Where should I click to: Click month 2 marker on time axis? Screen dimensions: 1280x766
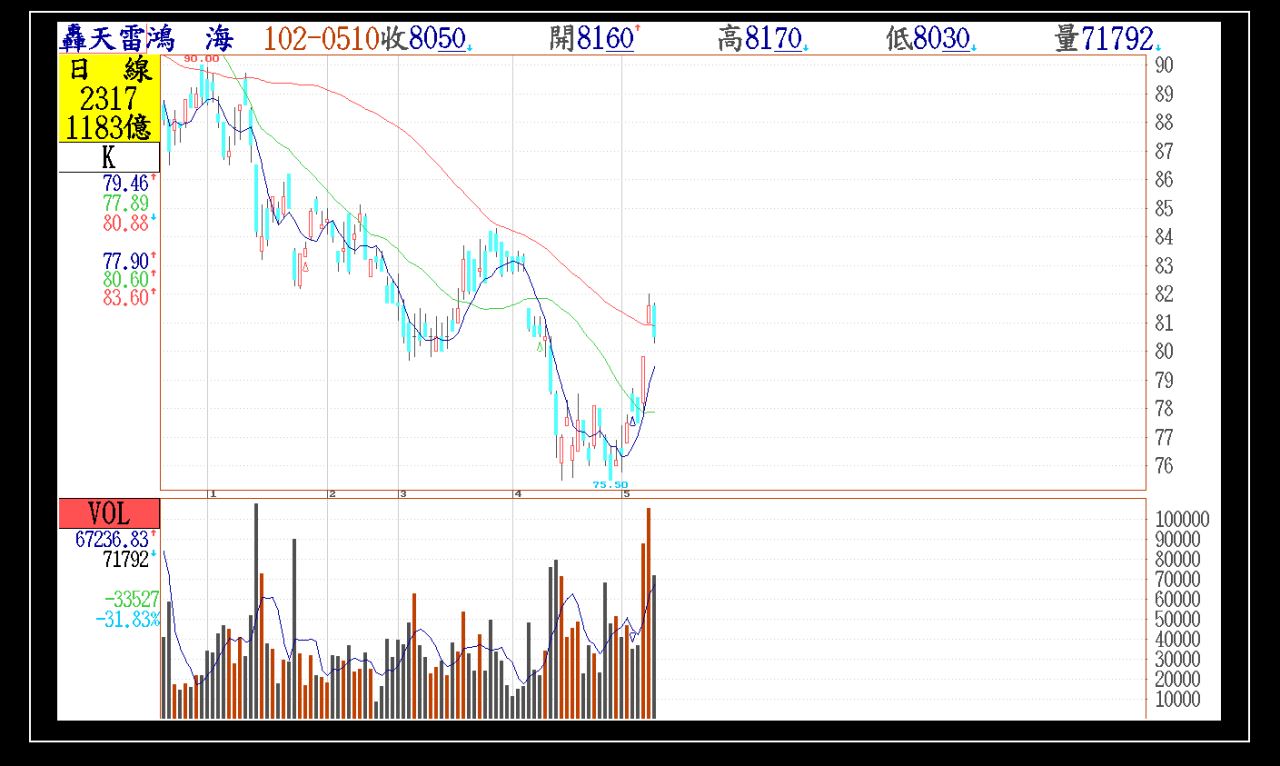pyautogui.click(x=332, y=494)
